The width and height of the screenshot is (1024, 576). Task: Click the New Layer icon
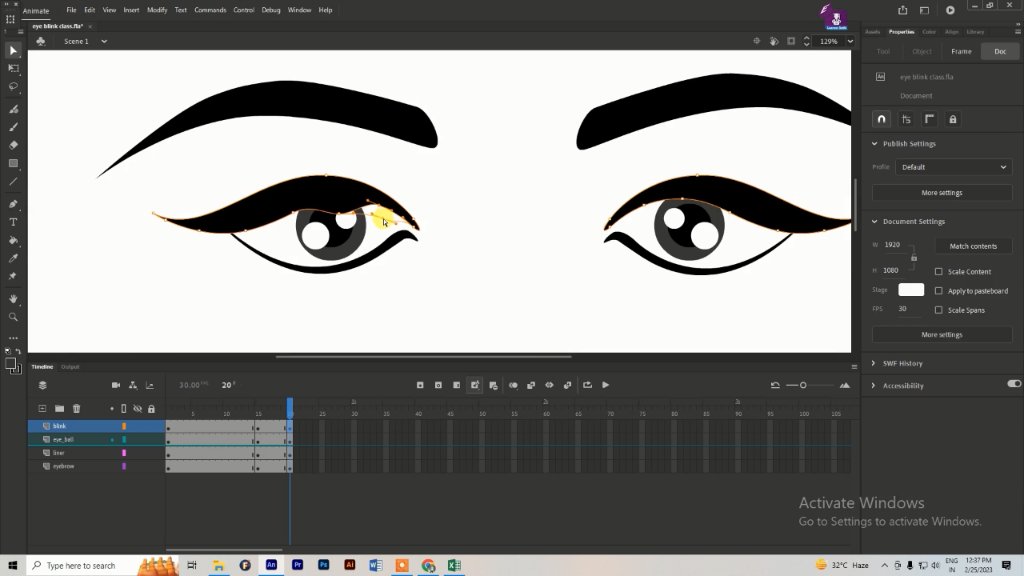click(x=42, y=409)
